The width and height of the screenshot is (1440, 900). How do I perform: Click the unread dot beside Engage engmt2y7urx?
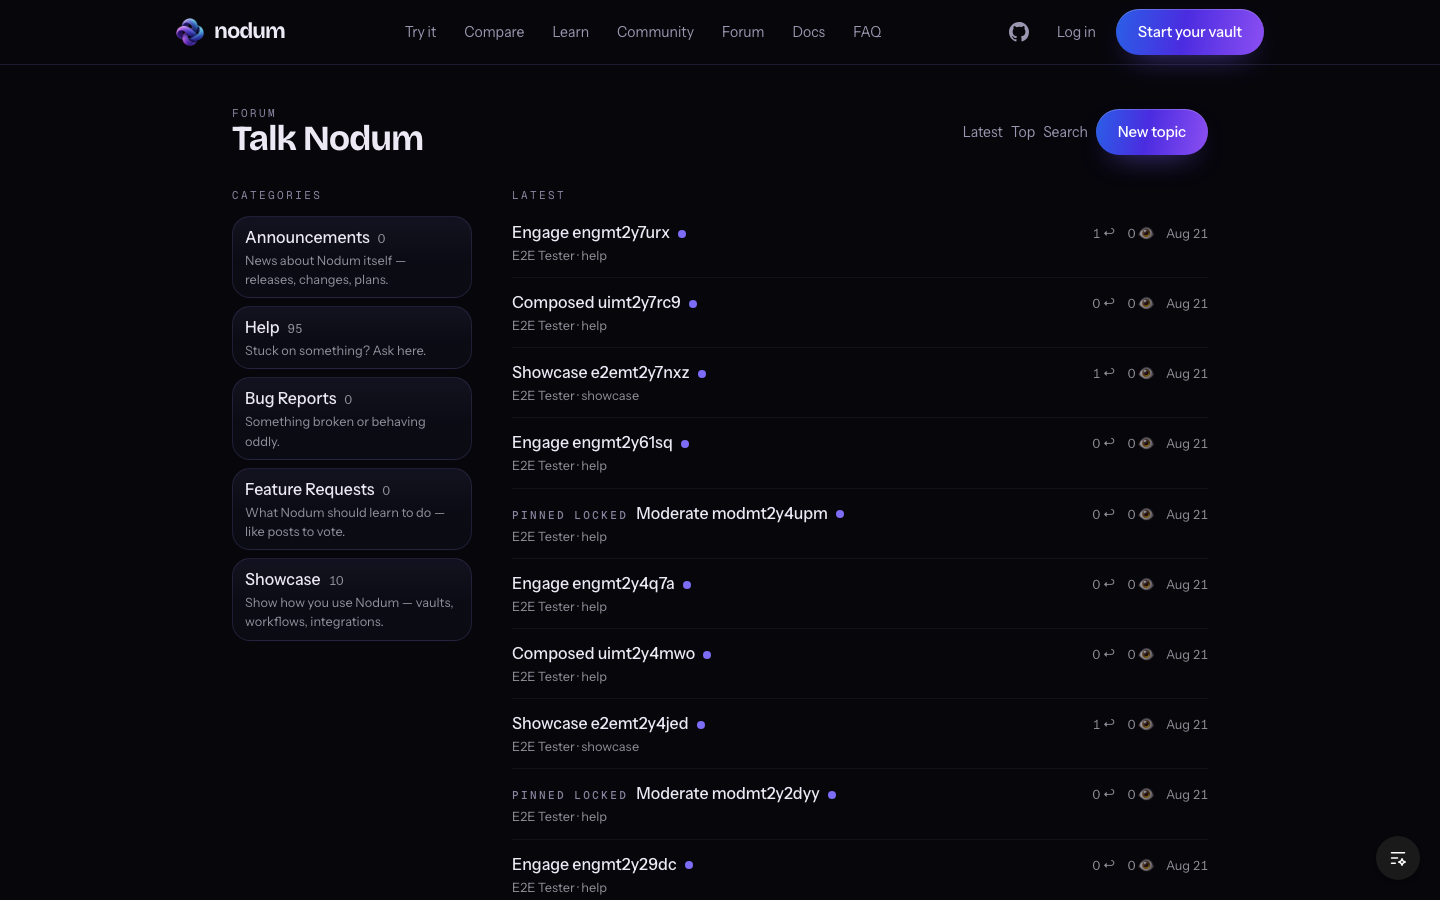(x=682, y=234)
